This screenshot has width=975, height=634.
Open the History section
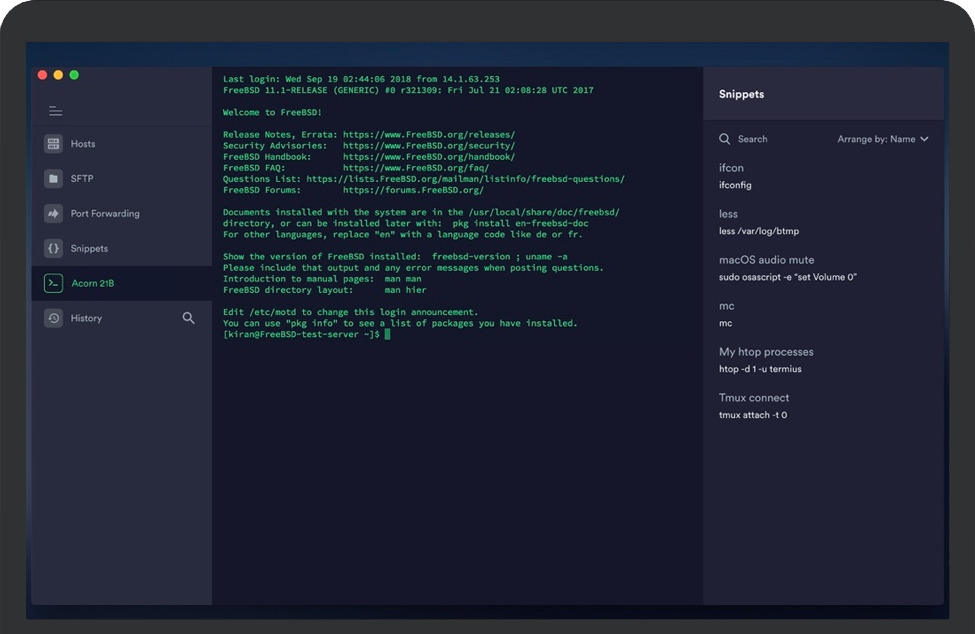122,318
